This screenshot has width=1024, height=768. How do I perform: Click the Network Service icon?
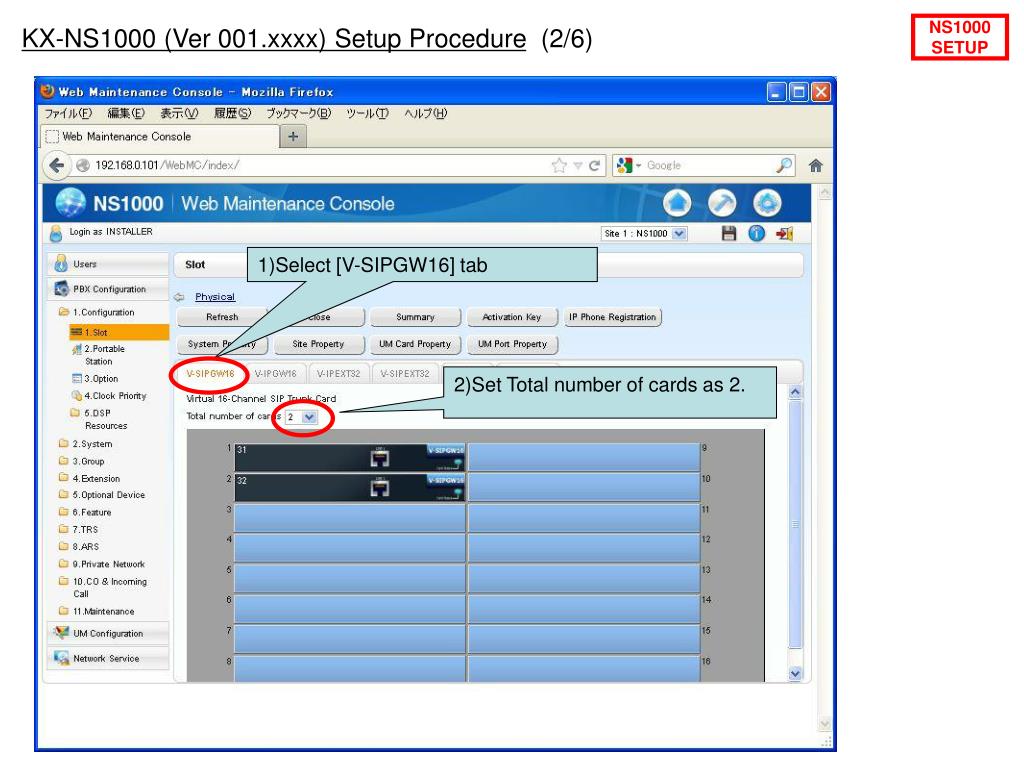(x=61, y=658)
